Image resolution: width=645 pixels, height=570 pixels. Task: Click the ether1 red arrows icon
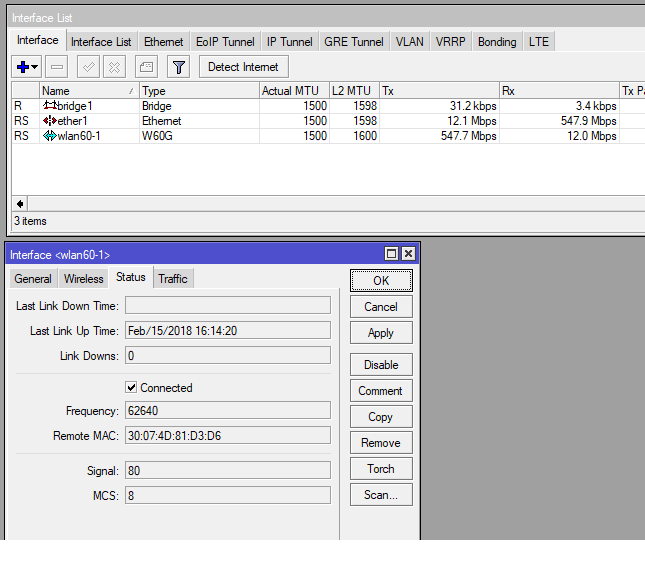[50, 121]
